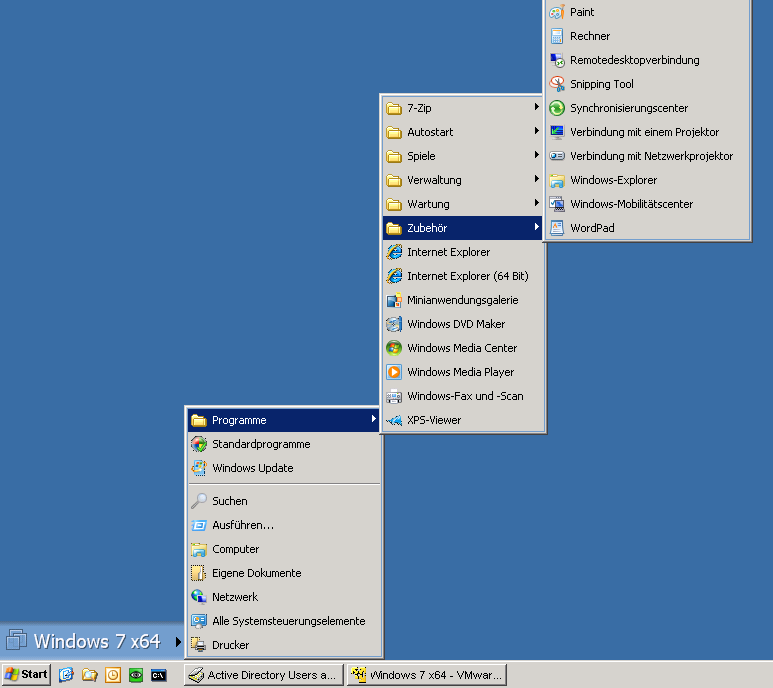Open the Verwaltung folder entry
773x688 pixels.
462,180
